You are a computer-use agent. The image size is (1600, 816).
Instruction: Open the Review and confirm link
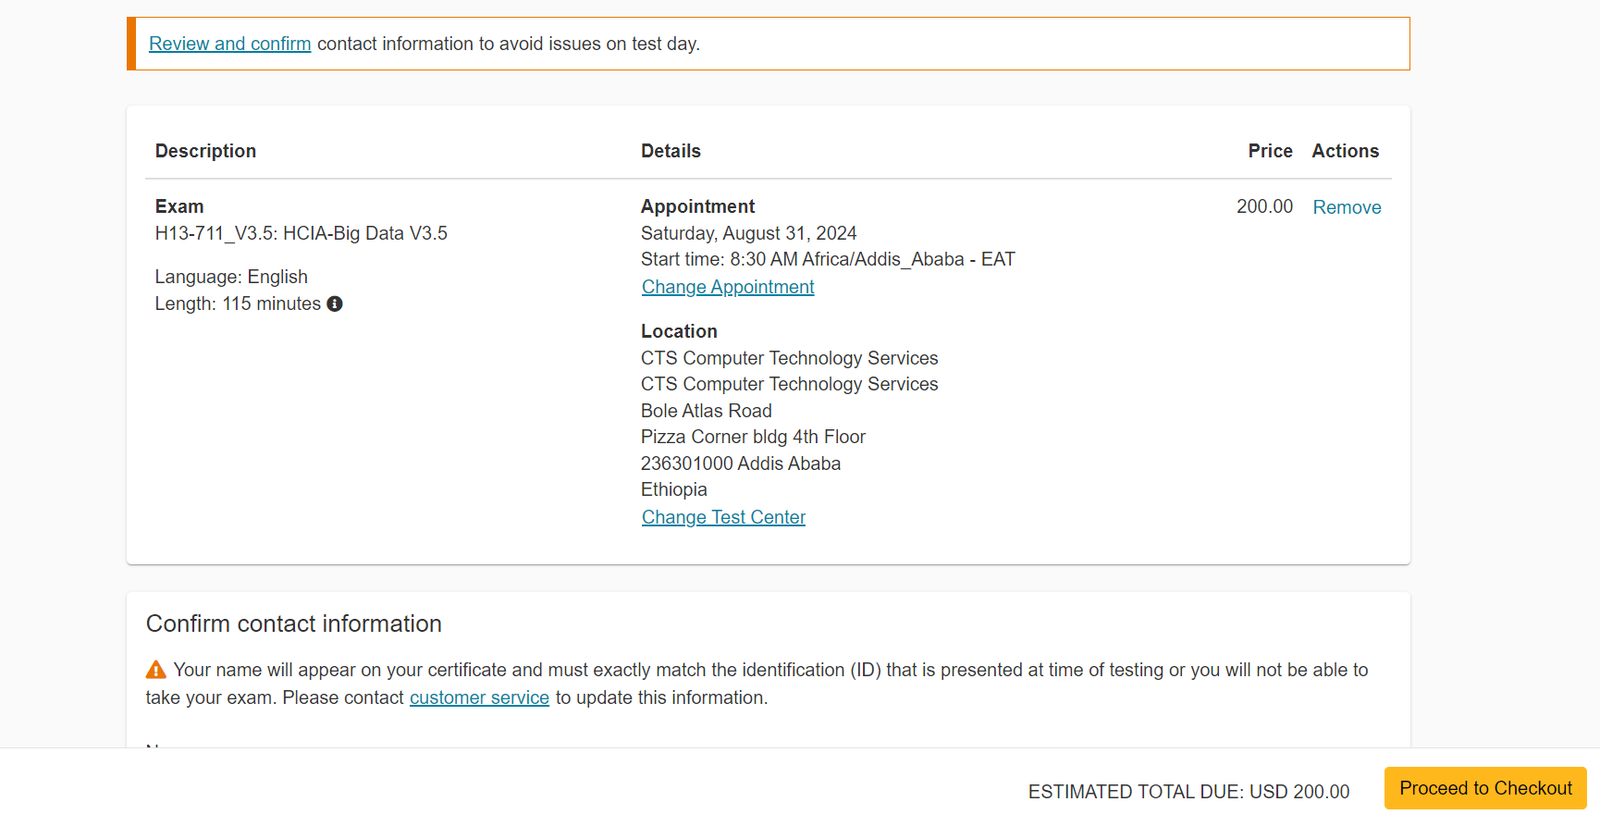point(230,44)
